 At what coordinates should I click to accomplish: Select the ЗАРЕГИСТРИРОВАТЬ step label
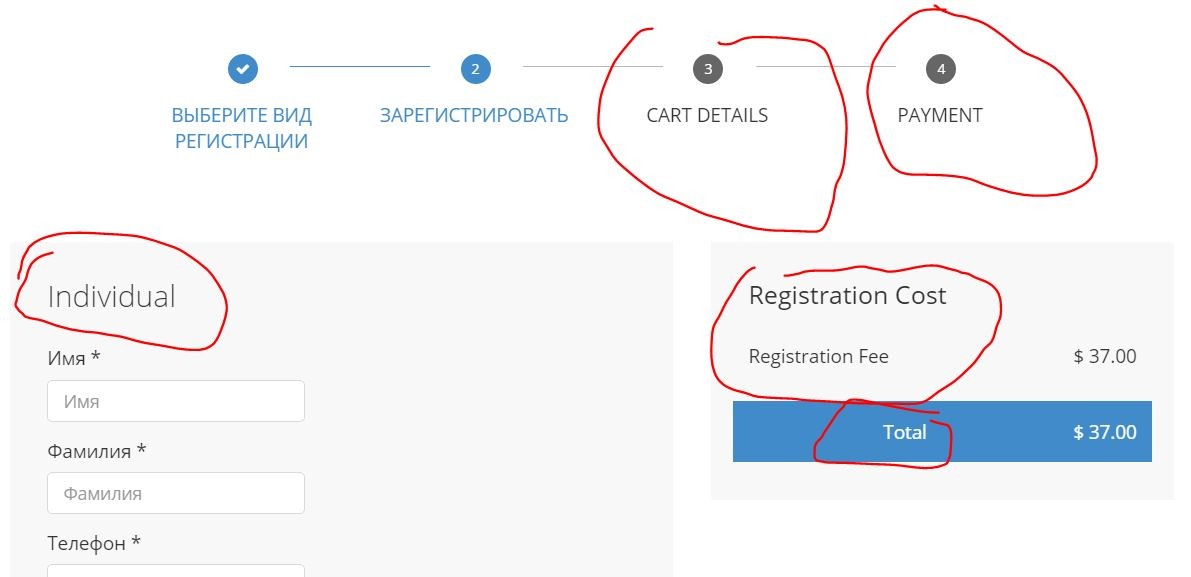(474, 115)
